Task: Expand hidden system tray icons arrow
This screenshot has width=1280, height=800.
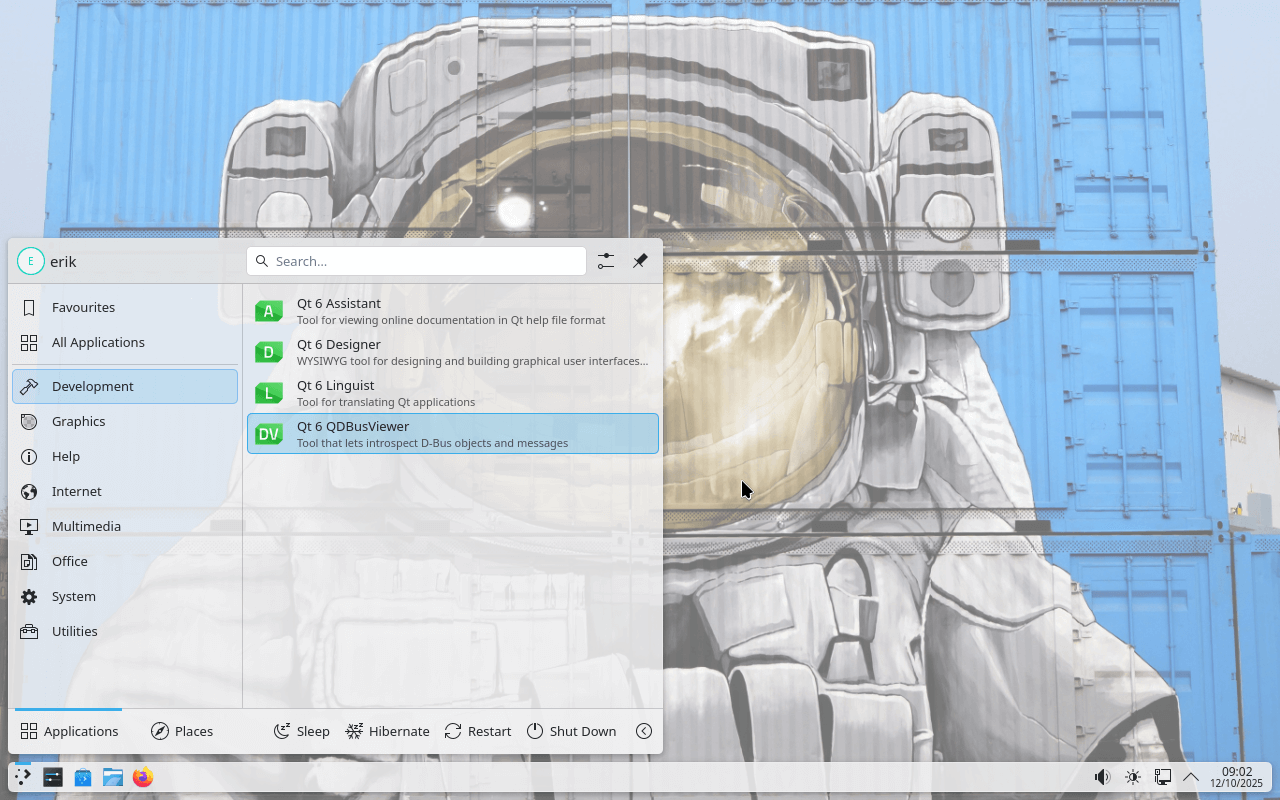Action: 1191,777
